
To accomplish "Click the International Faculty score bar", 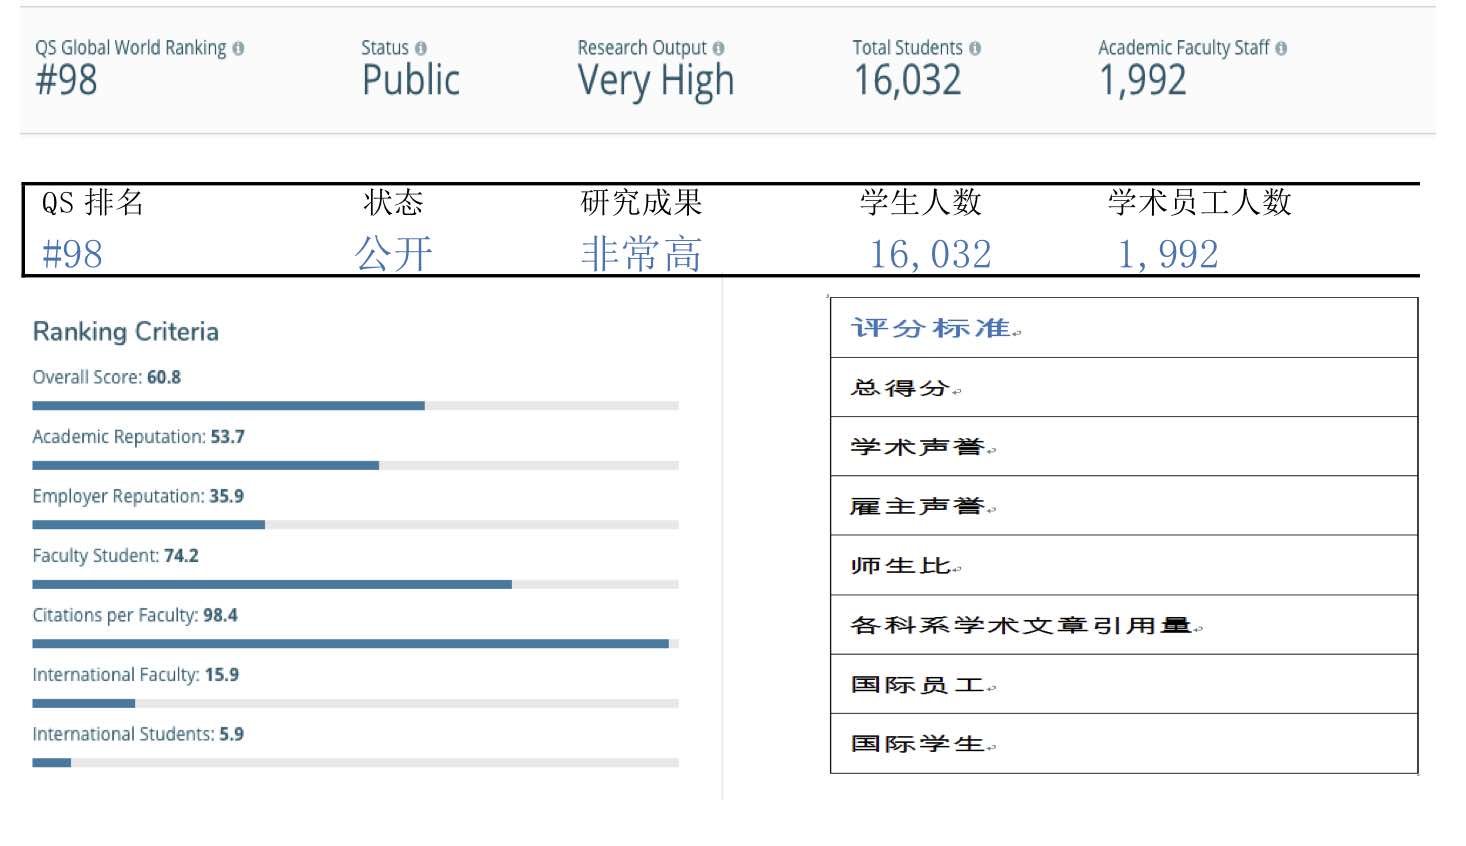I will (355, 703).
